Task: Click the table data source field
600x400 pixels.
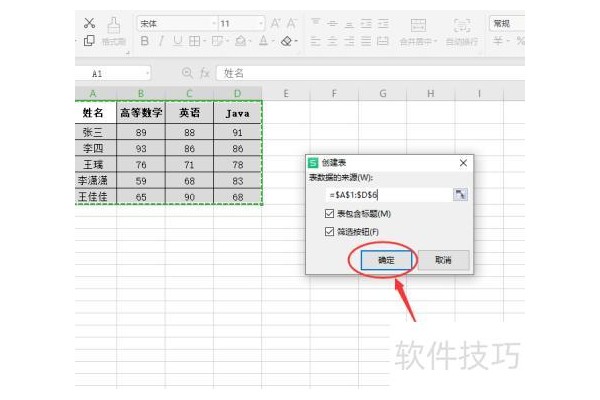Action: coord(389,195)
